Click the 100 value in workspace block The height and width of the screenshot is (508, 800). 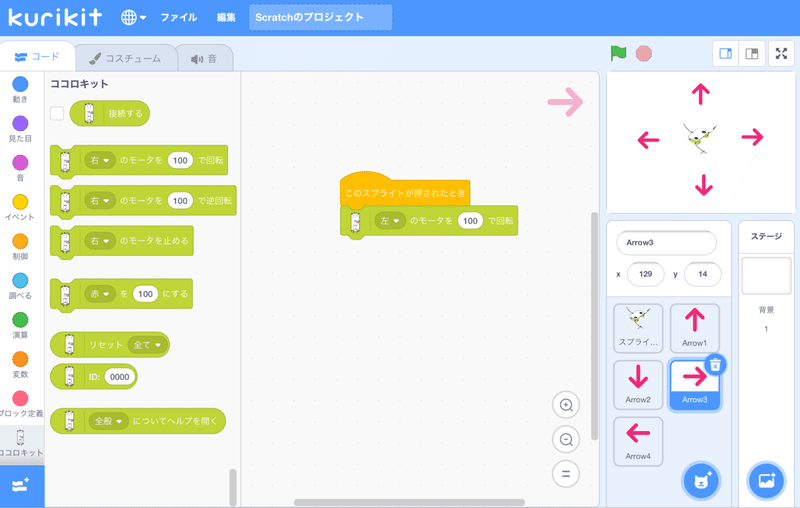[x=470, y=221]
